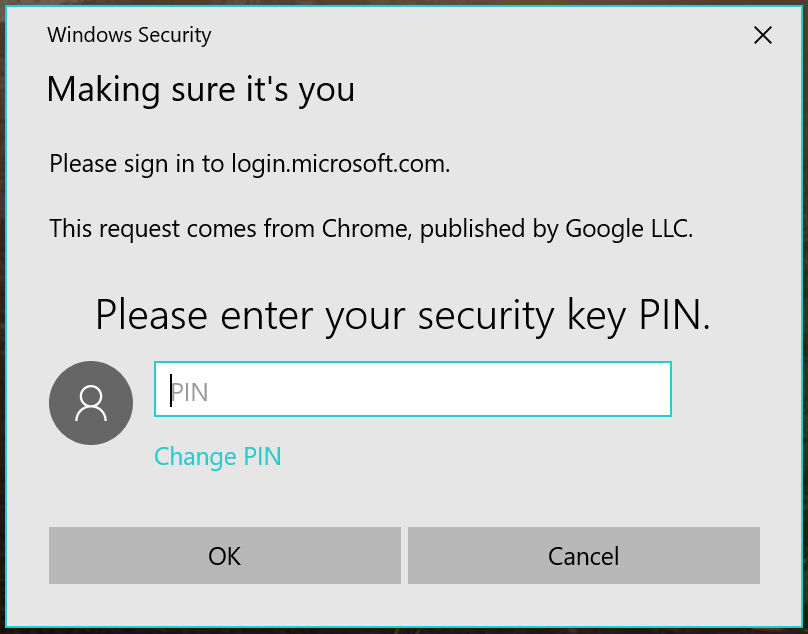Click the "Please sign in to" text

137,163
